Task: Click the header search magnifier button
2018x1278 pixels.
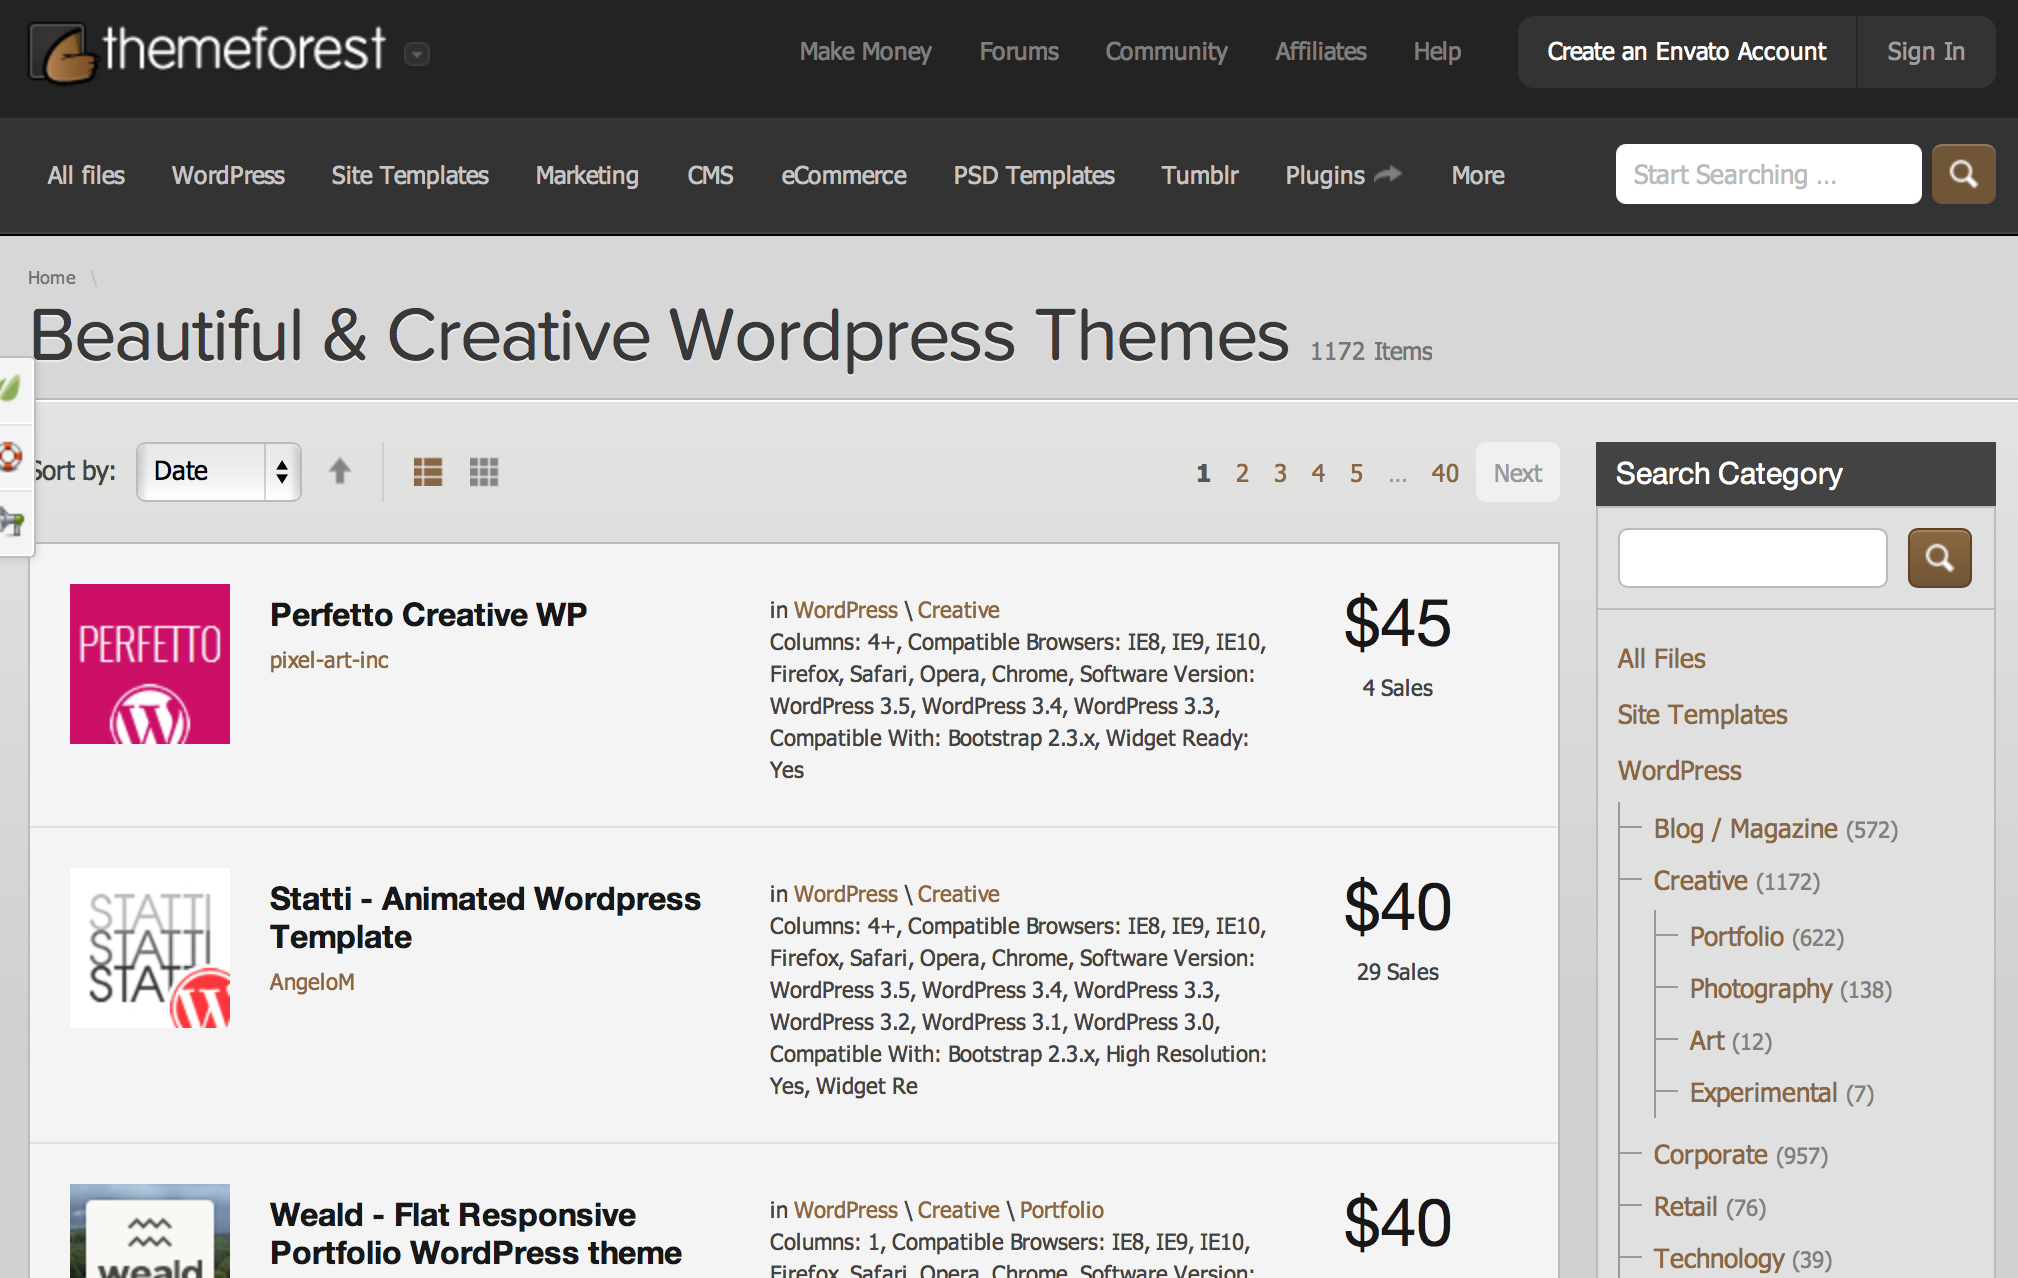Action: tap(1963, 174)
